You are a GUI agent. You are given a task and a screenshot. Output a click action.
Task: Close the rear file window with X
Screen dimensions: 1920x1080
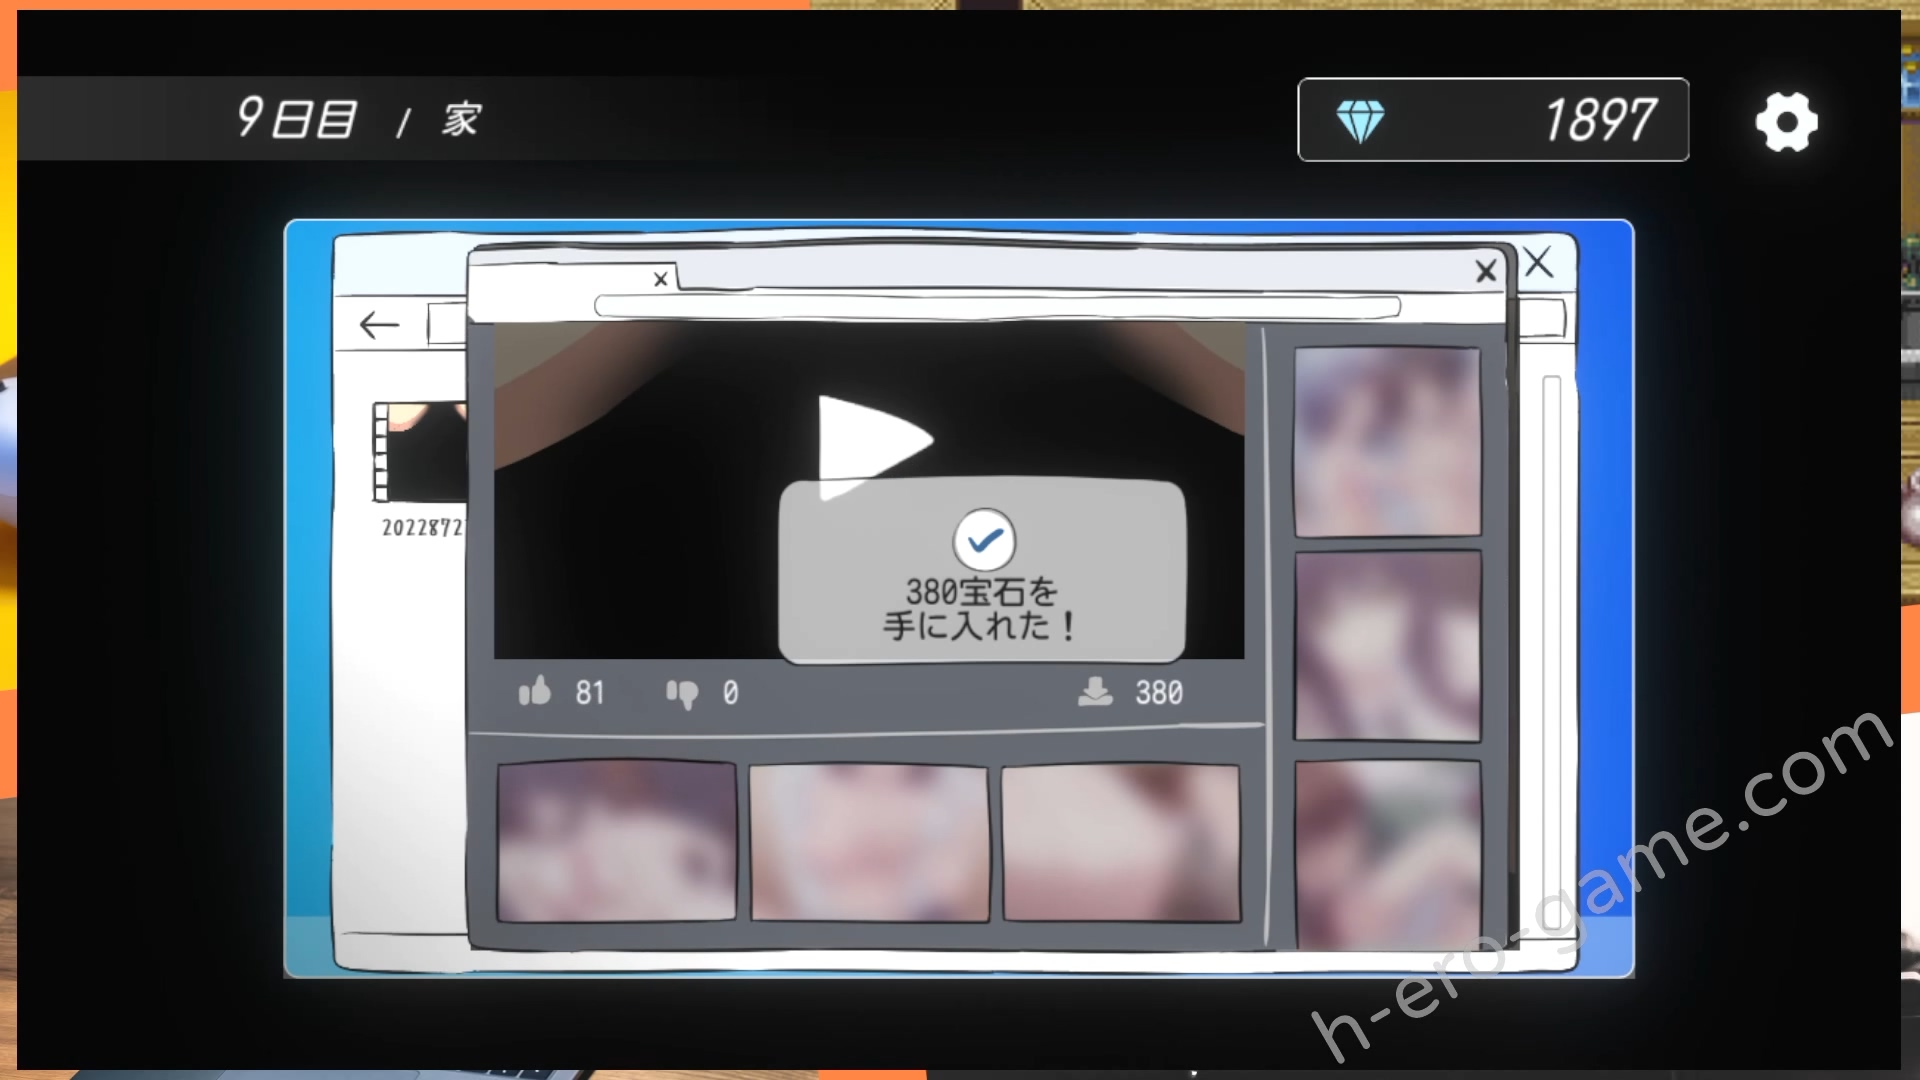click(x=1539, y=263)
